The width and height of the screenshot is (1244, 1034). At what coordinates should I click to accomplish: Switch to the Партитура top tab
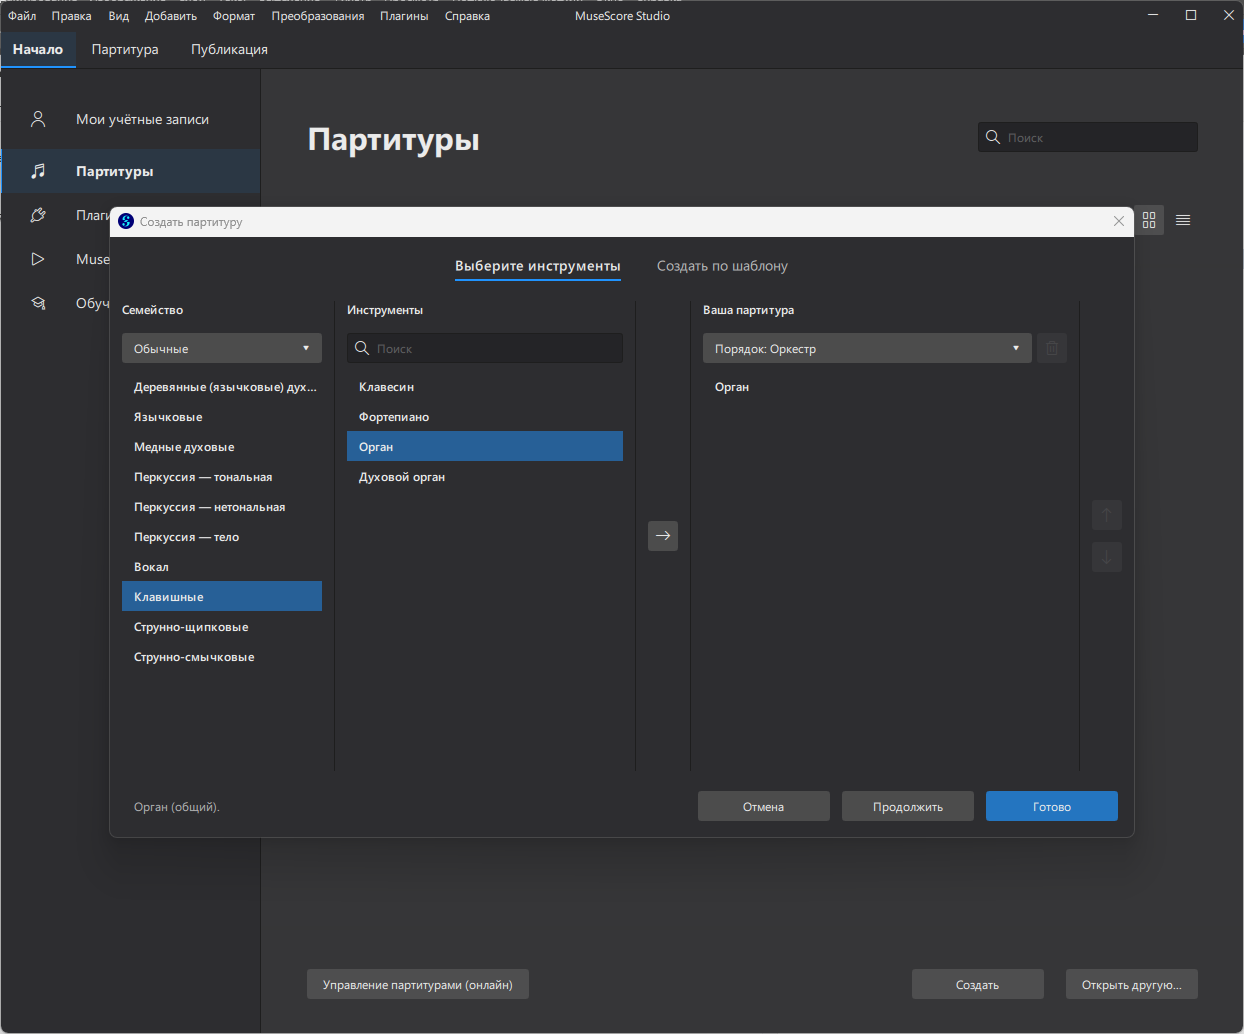[x=125, y=49]
